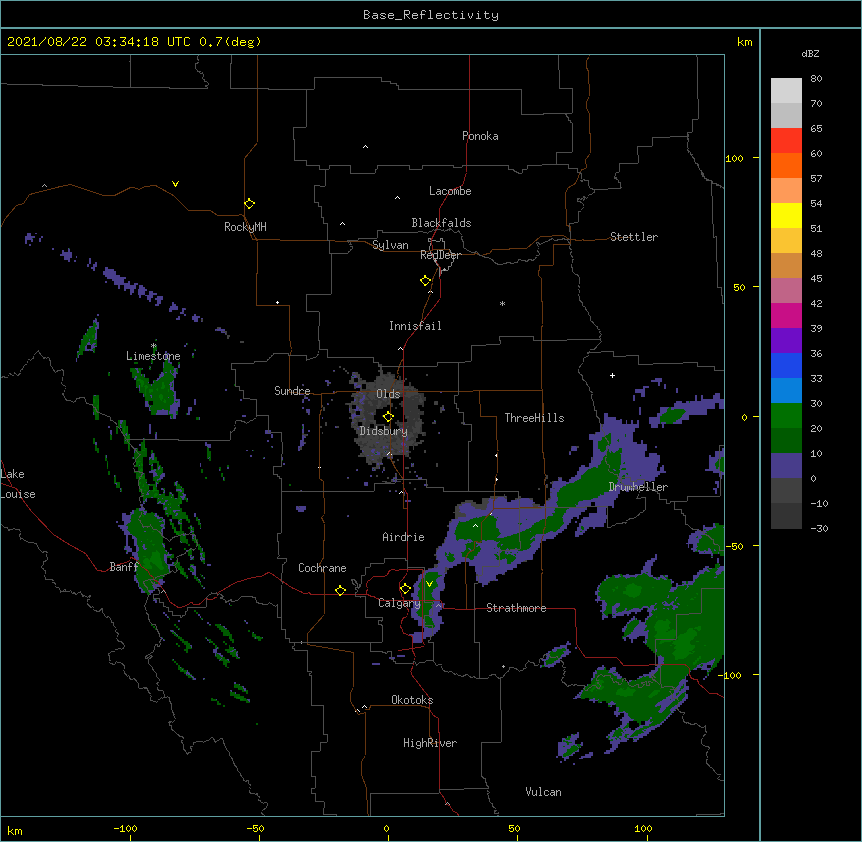The width and height of the screenshot is (862, 842).
Task: Click the -100 tick on the bottom axis
Action: coord(125,828)
